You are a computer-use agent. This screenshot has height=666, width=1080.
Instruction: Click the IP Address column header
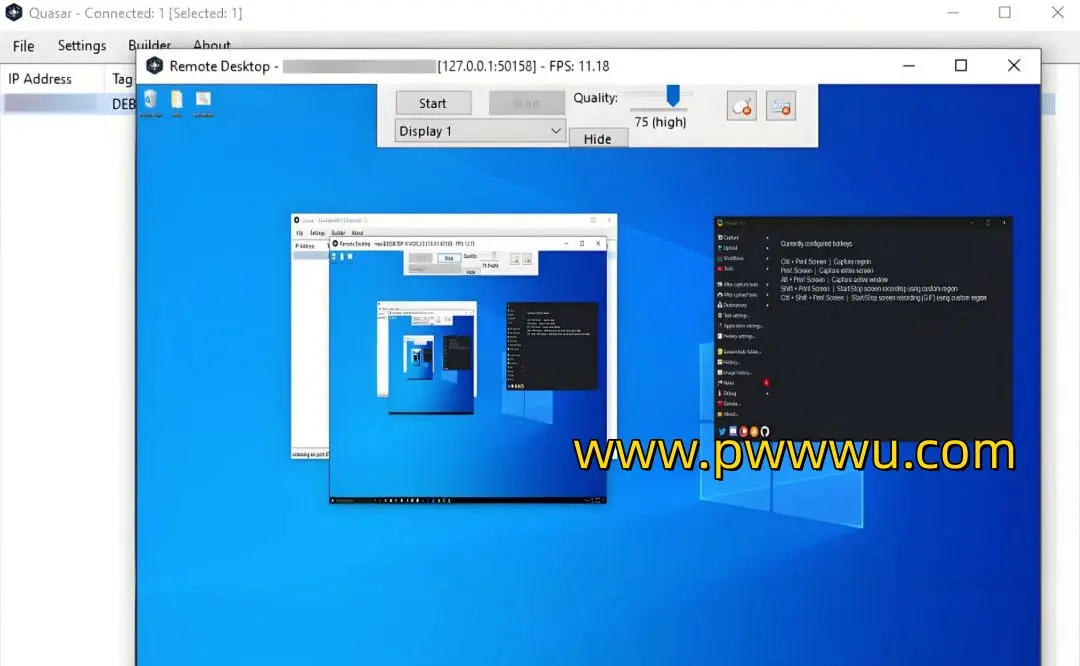(40, 79)
